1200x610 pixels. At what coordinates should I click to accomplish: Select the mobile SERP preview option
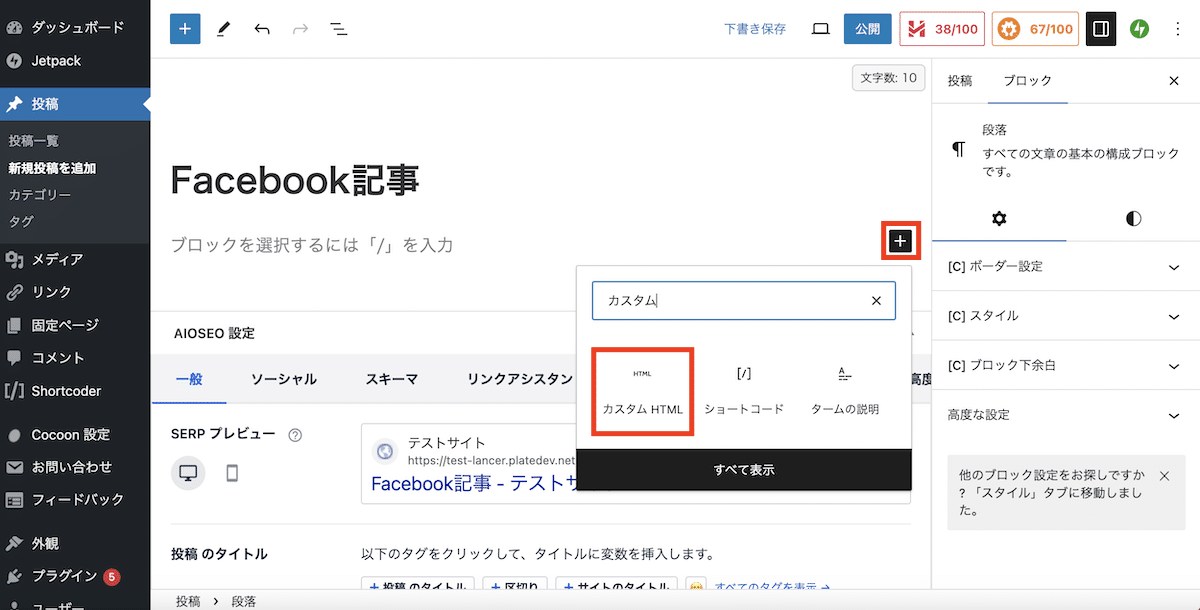point(232,473)
